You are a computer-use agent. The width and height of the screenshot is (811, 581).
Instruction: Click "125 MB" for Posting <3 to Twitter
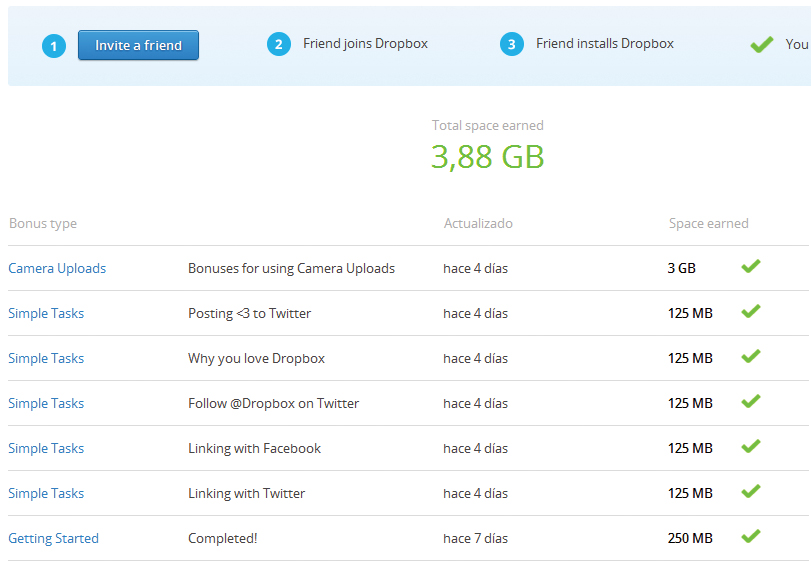(x=690, y=314)
